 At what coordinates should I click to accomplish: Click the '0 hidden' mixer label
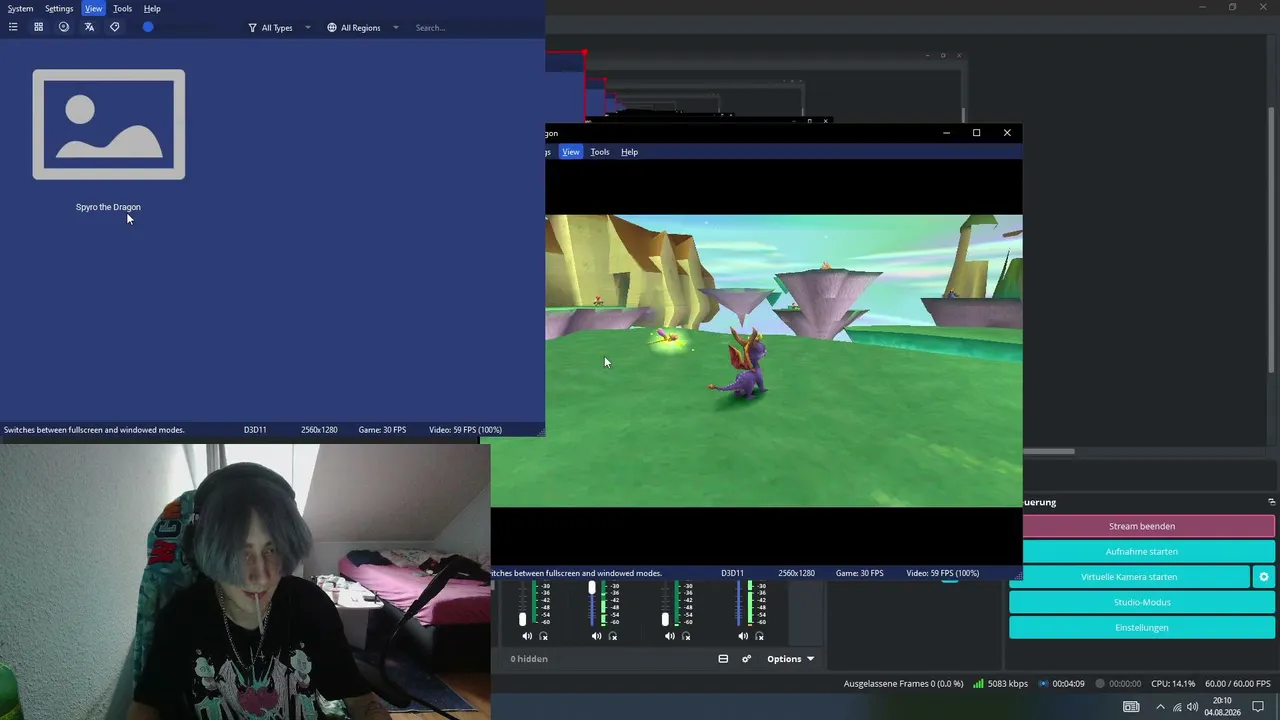tap(529, 659)
